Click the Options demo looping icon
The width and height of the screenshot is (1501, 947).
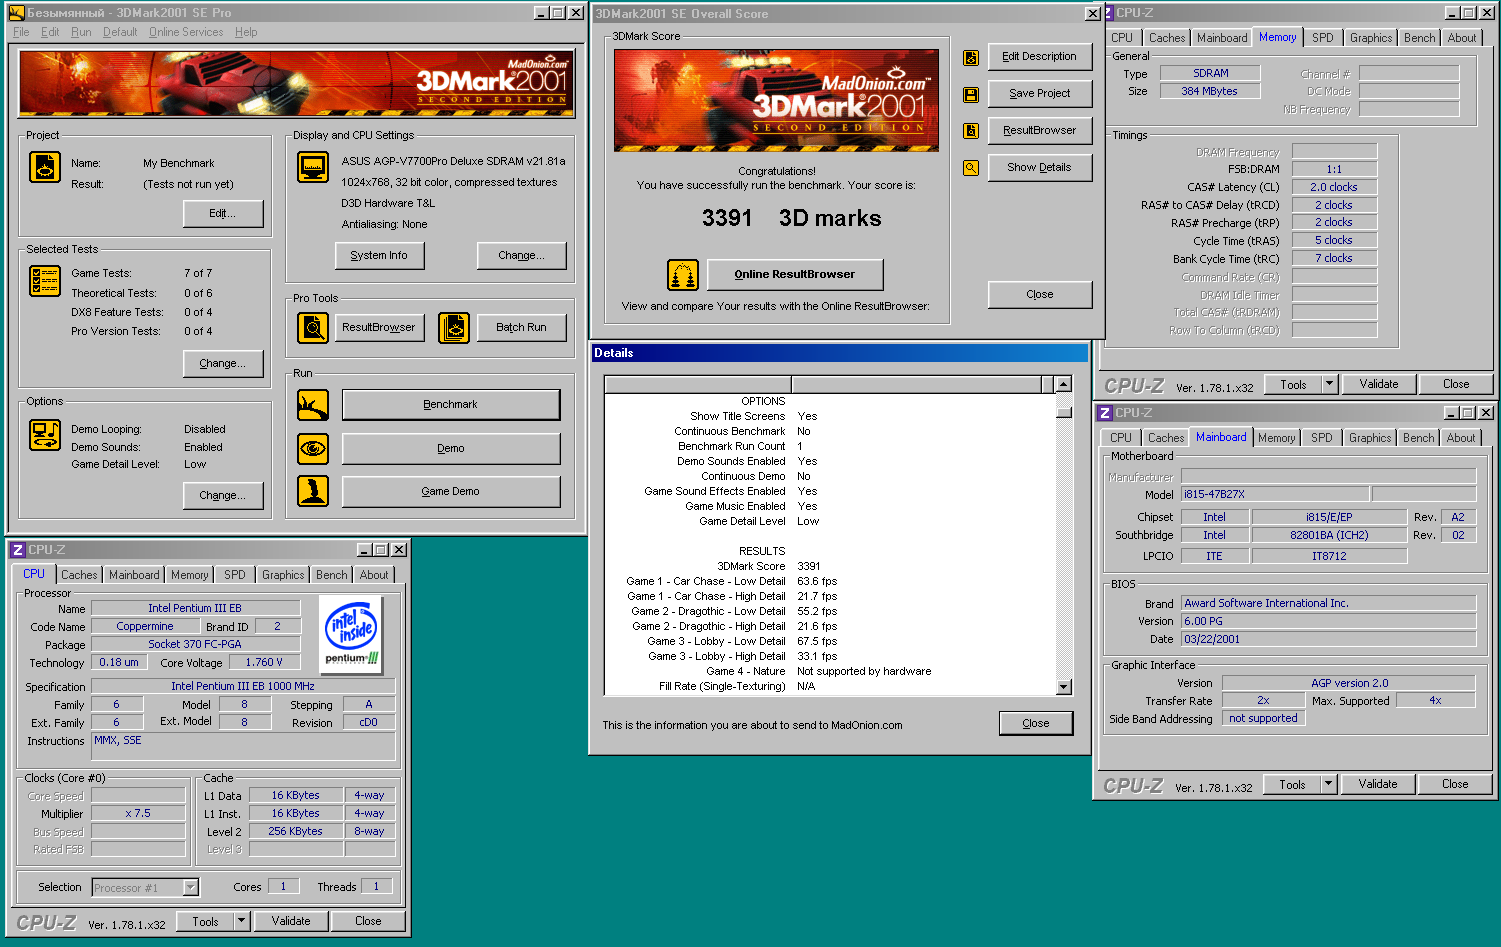point(45,435)
